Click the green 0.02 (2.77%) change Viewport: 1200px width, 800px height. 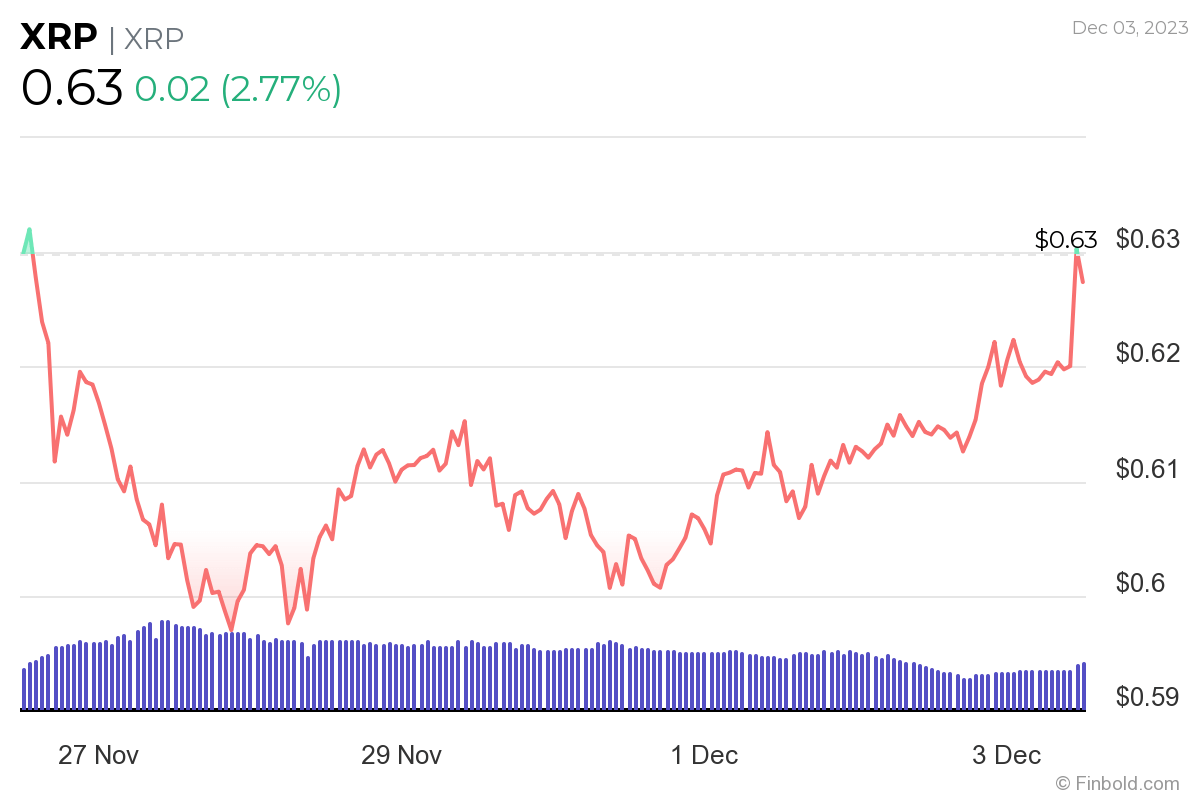[238, 89]
